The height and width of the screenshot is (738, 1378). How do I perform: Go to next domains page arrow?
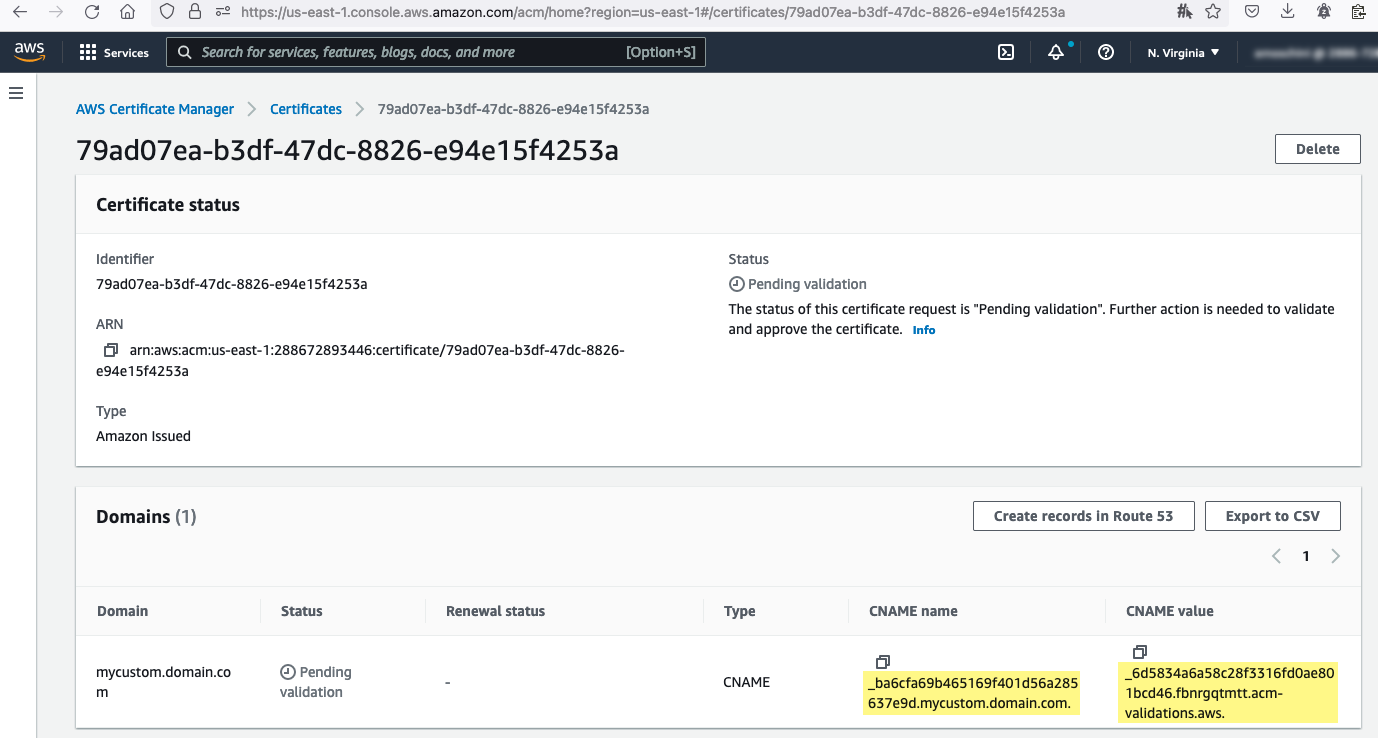pos(1336,556)
